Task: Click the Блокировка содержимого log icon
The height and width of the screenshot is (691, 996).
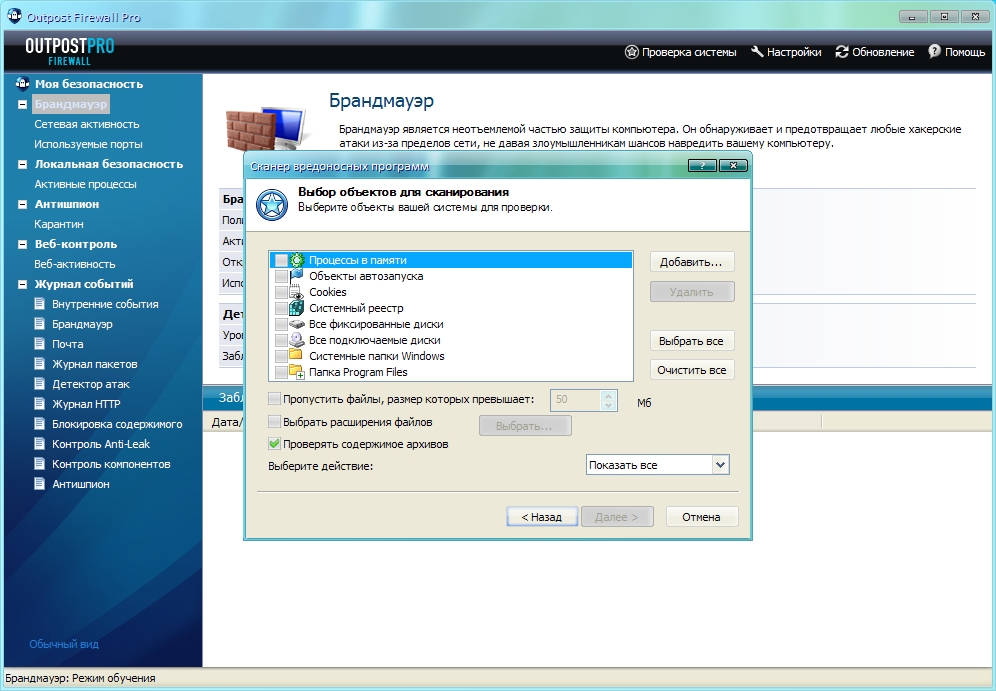Action: (x=39, y=424)
